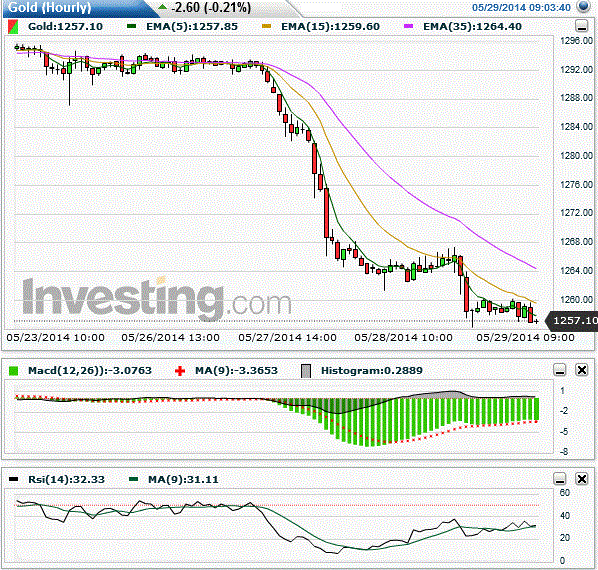Click the 05/29/2014 09:03:40 timestamp
This screenshot has width=598, height=570.
click(x=521, y=7)
